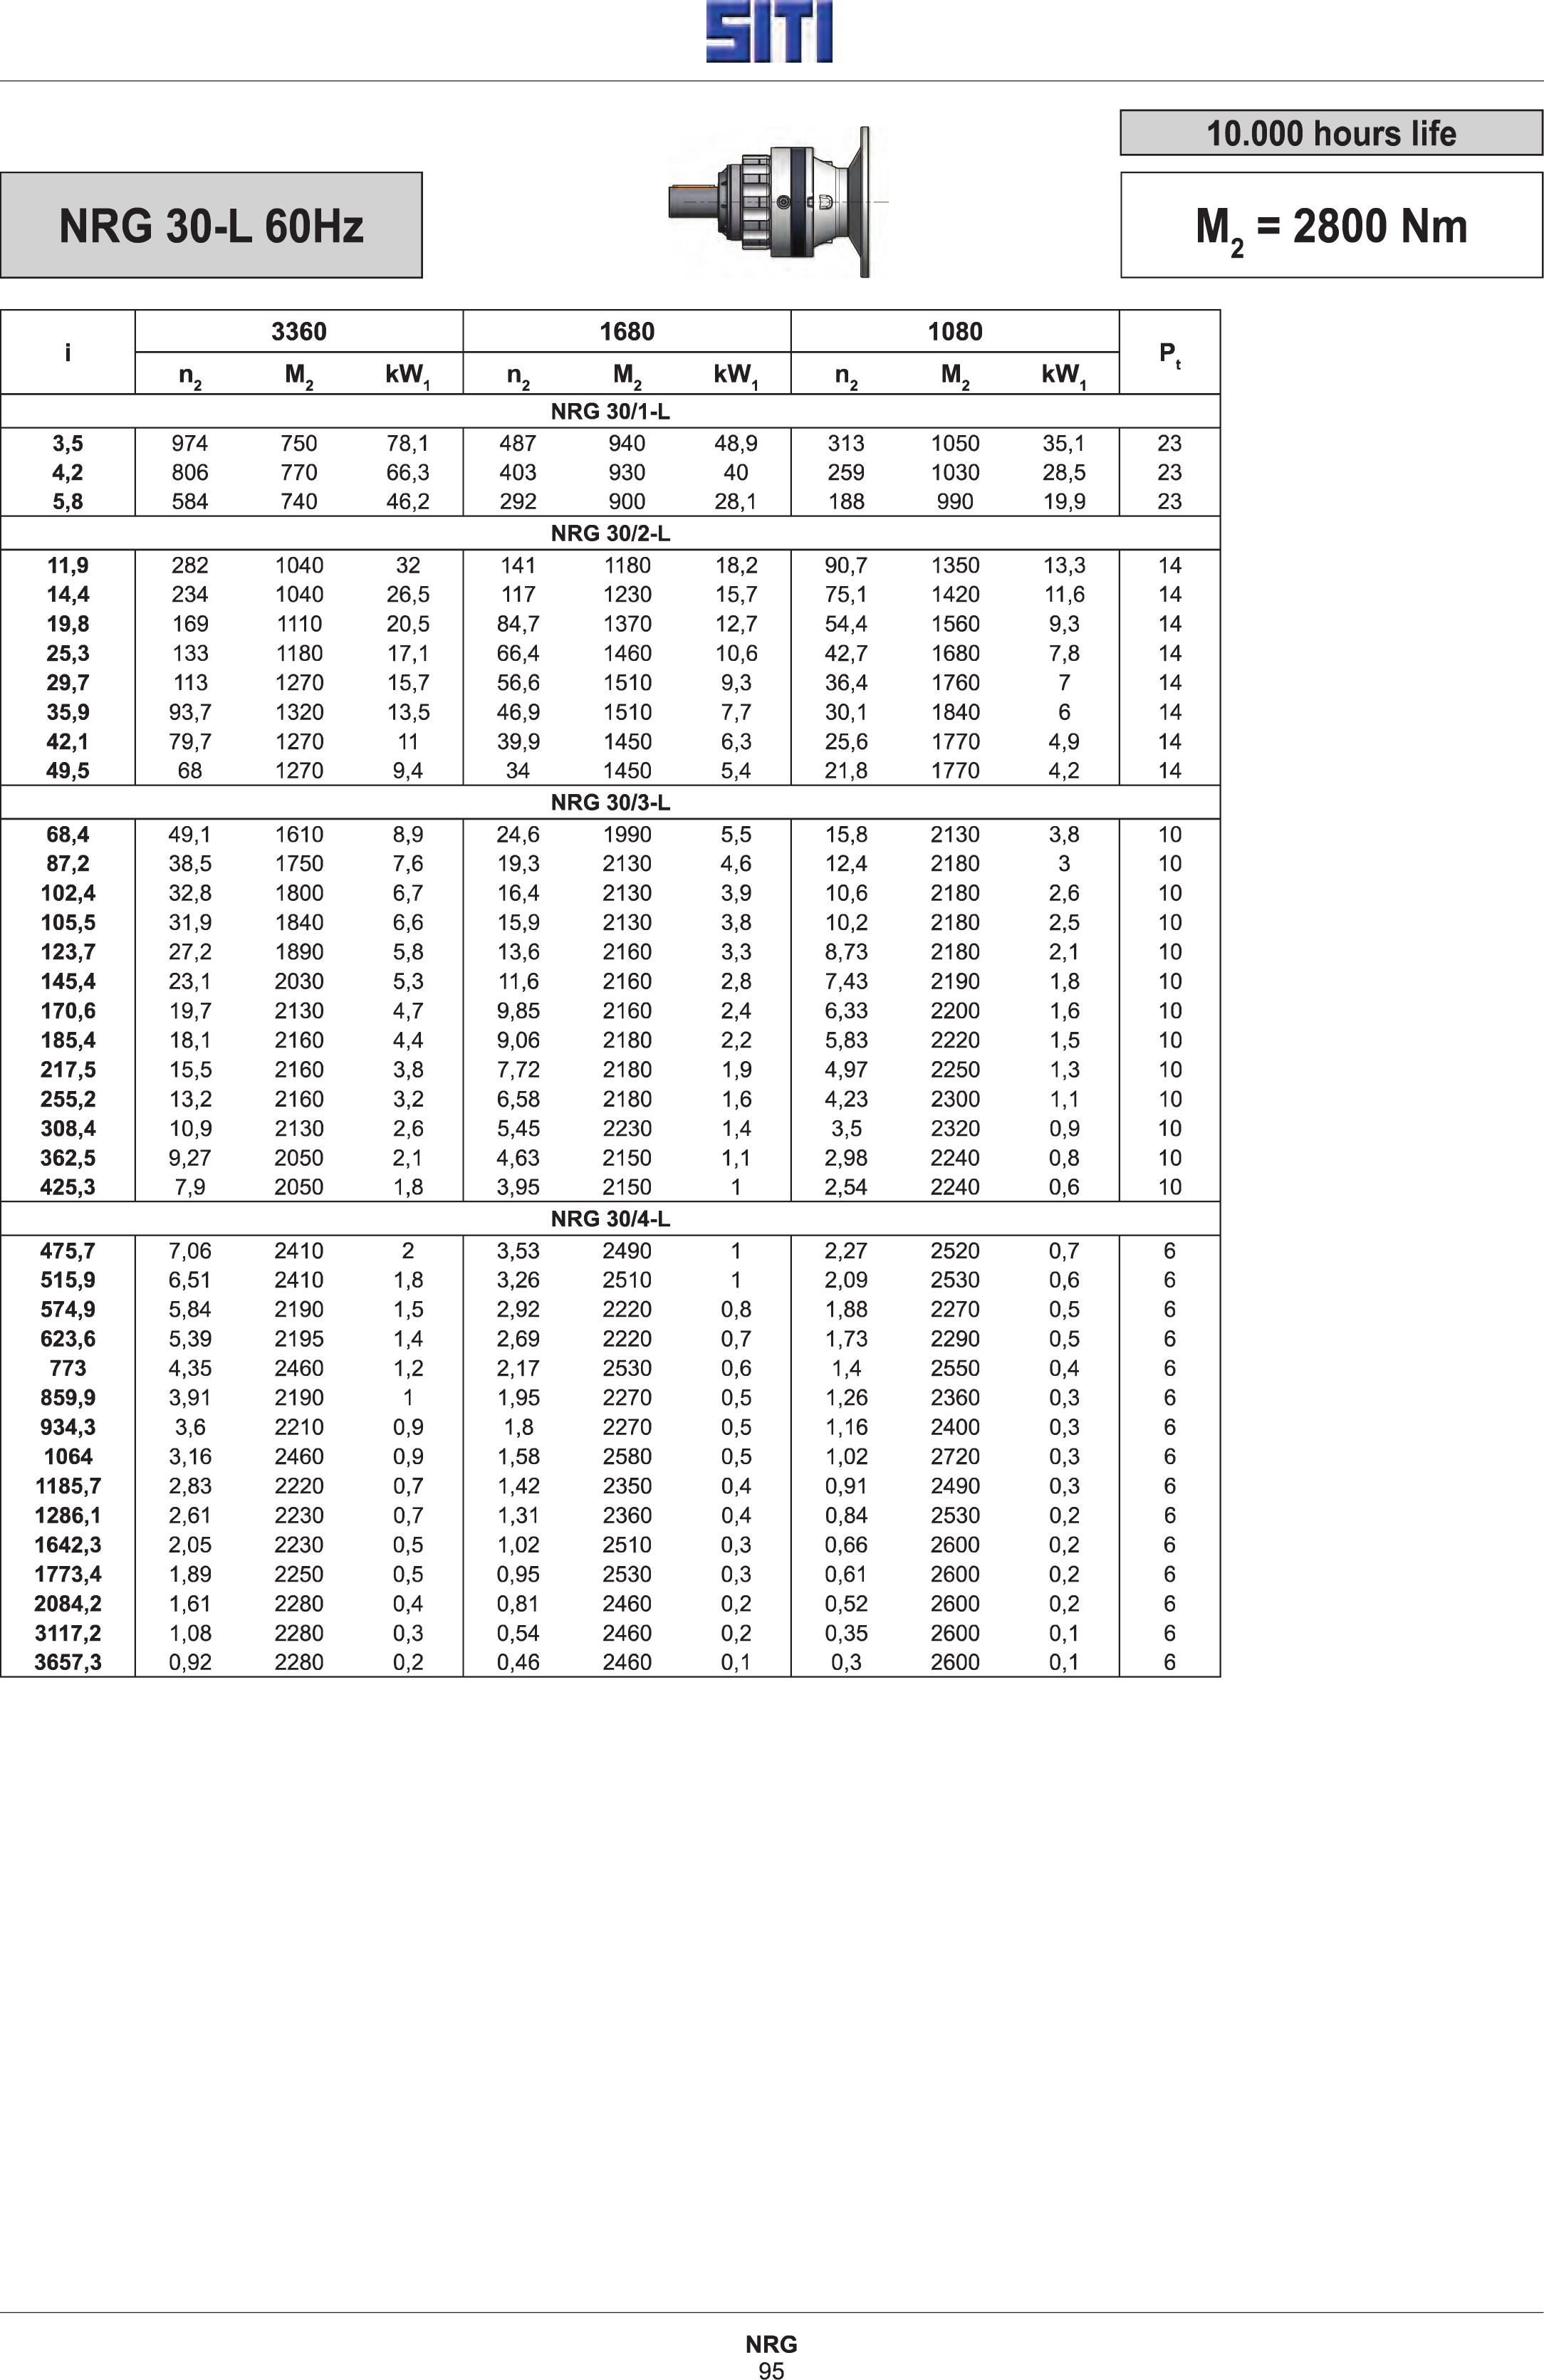Click the 'i' ratio column header
The image size is (1544, 2380).
(68, 353)
